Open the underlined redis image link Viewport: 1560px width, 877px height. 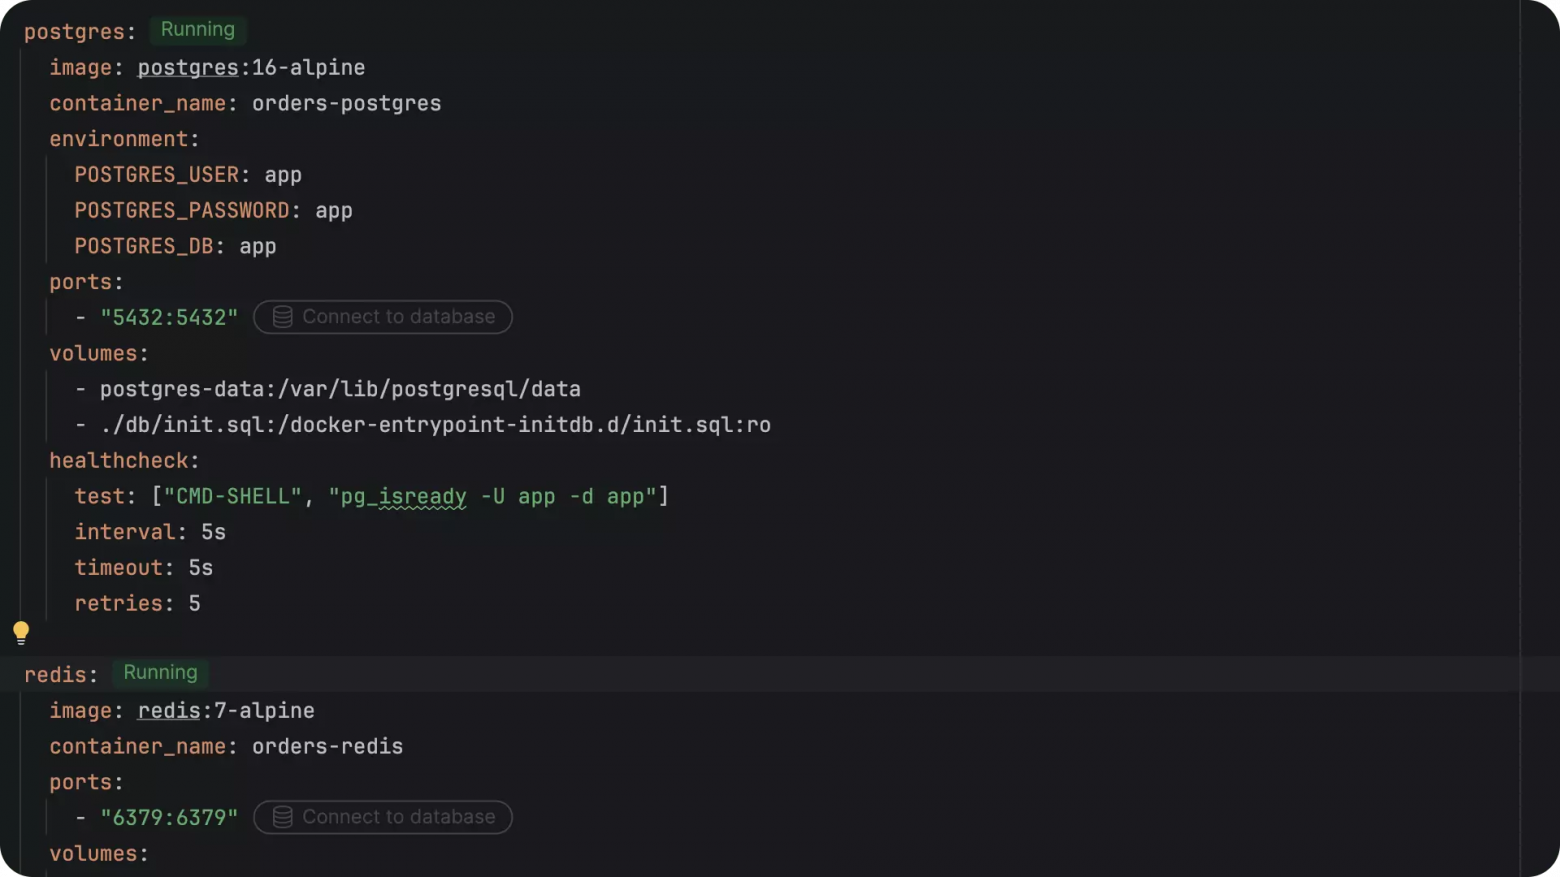coord(169,711)
